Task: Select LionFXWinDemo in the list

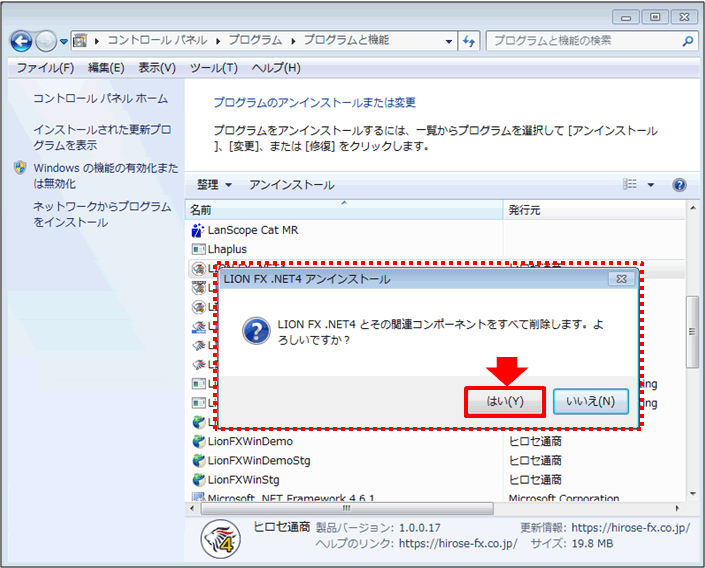Action: click(250, 442)
